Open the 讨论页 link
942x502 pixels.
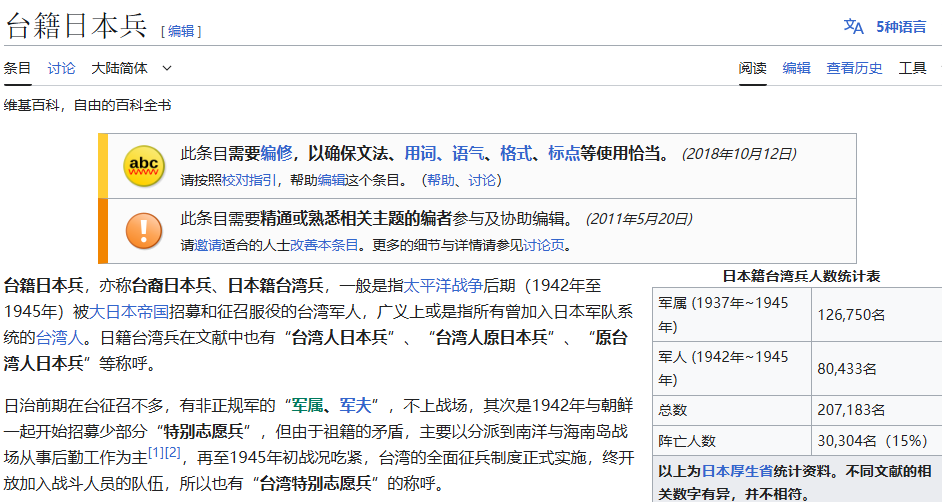click(544, 245)
